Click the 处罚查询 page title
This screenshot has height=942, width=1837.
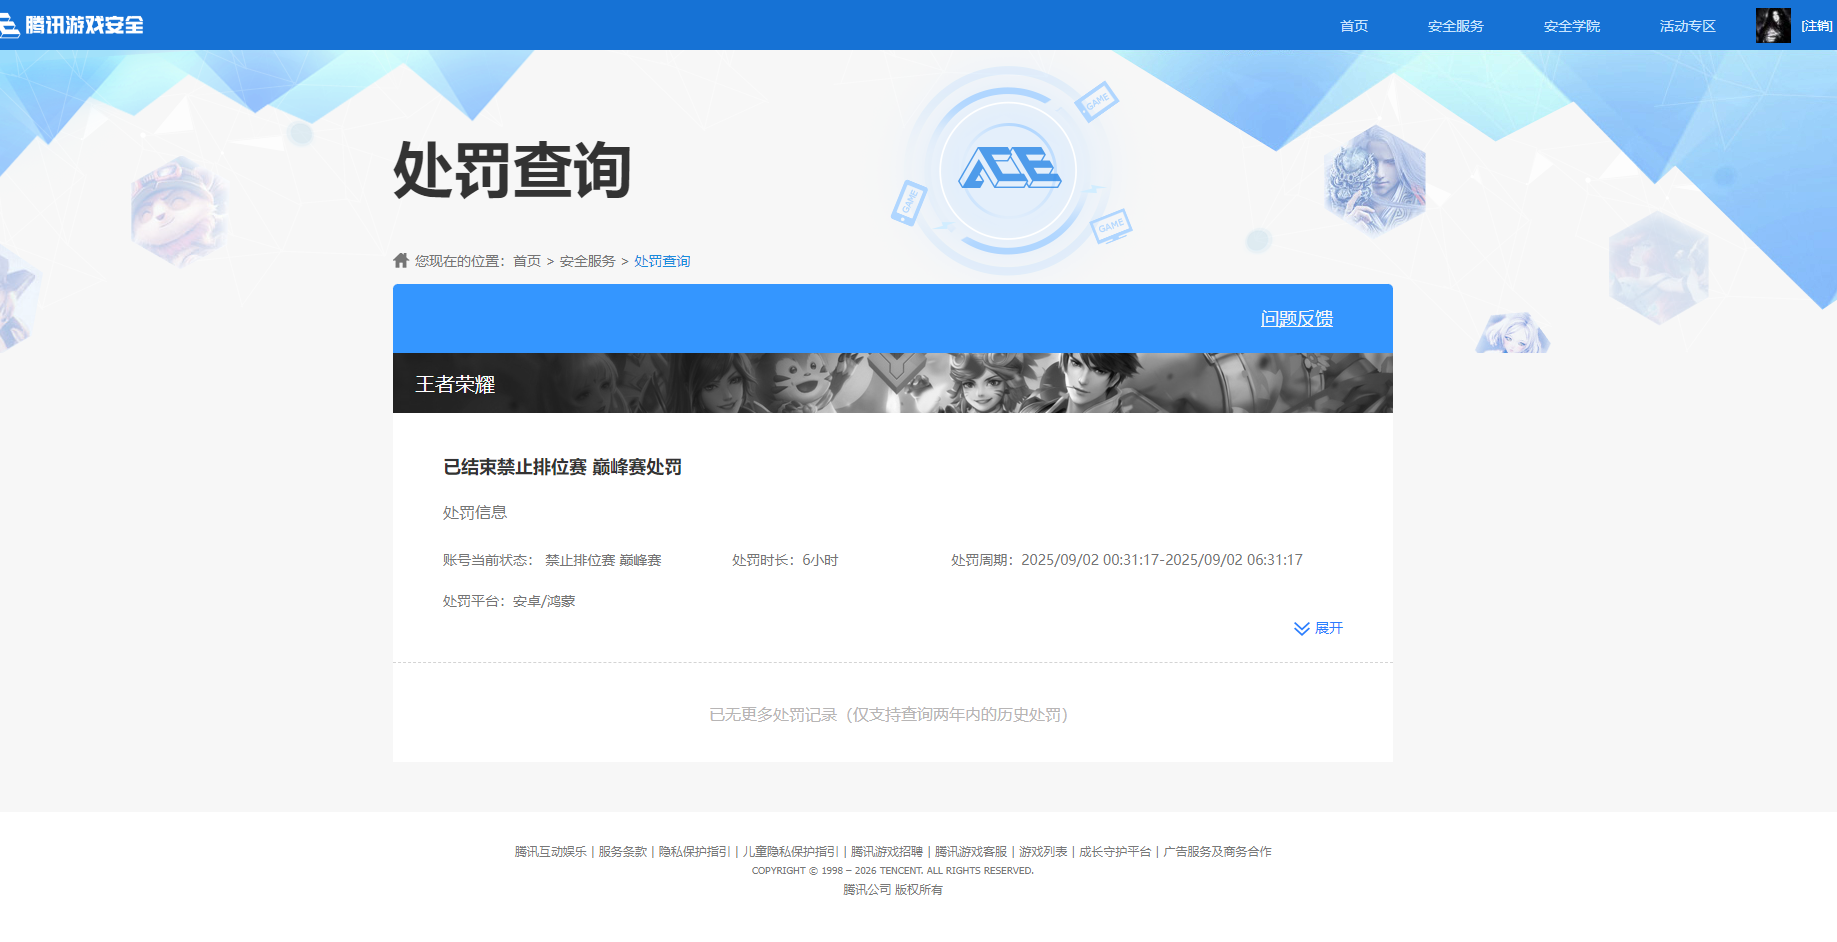pyautogui.click(x=512, y=170)
